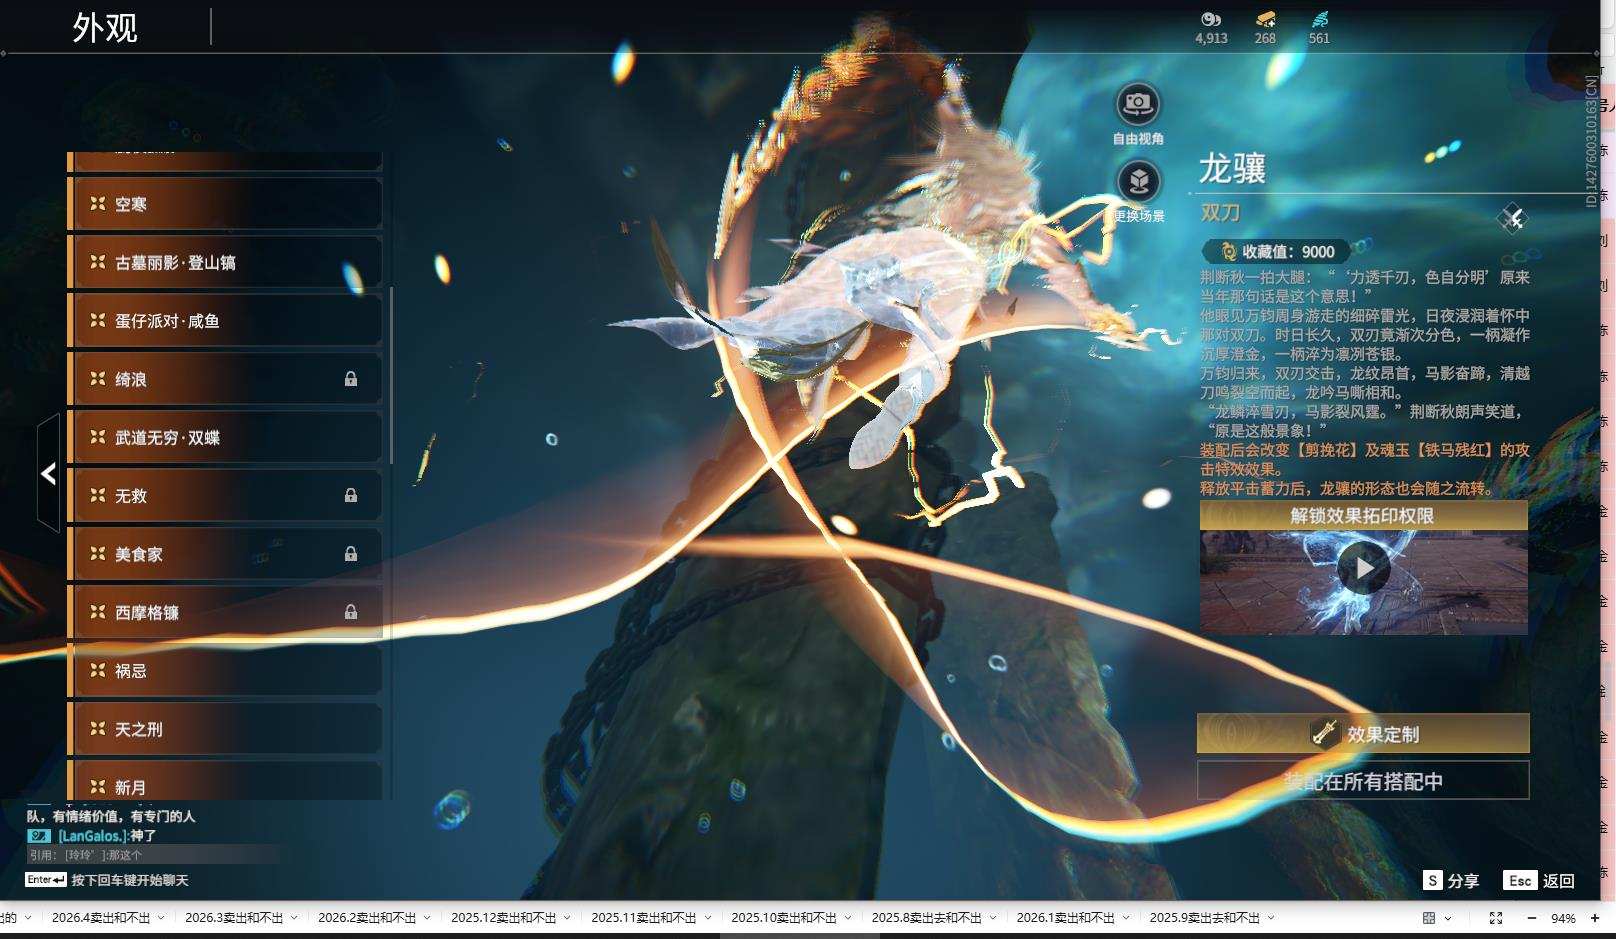Screen dimensions: 1616x939
Task: Select the locked 西摩格镰 skin
Action: pyautogui.click(x=225, y=612)
